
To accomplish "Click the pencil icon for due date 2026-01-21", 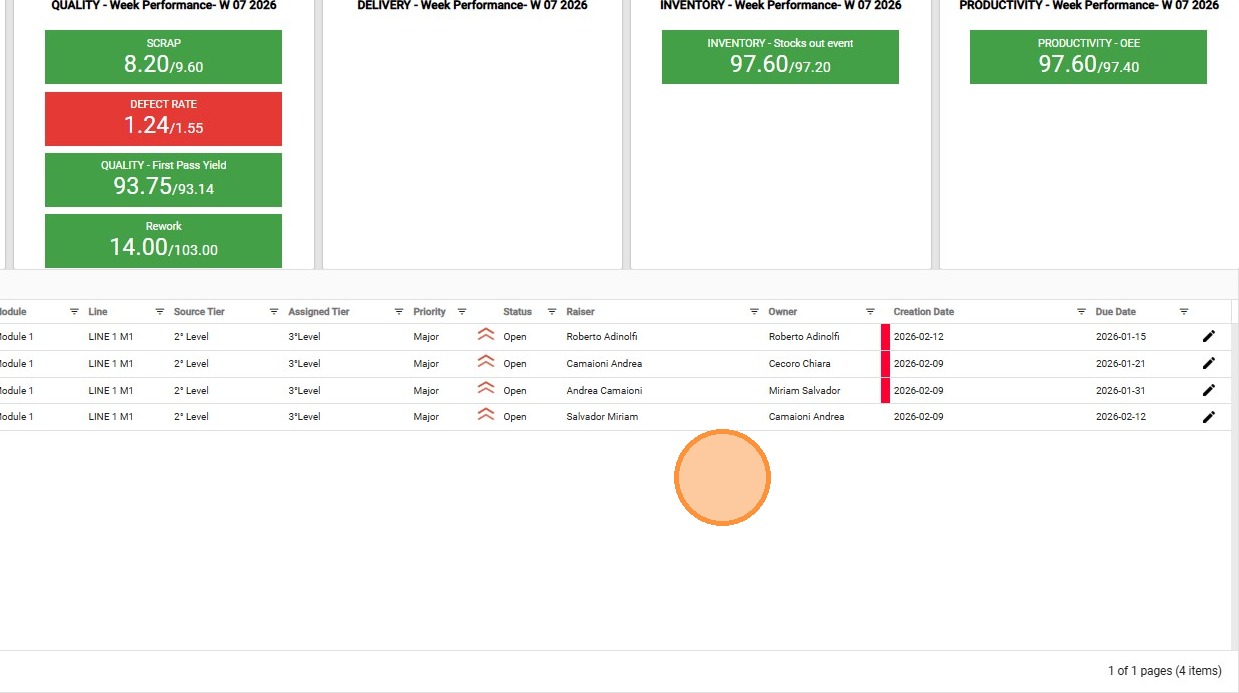I will click(x=1208, y=364).
